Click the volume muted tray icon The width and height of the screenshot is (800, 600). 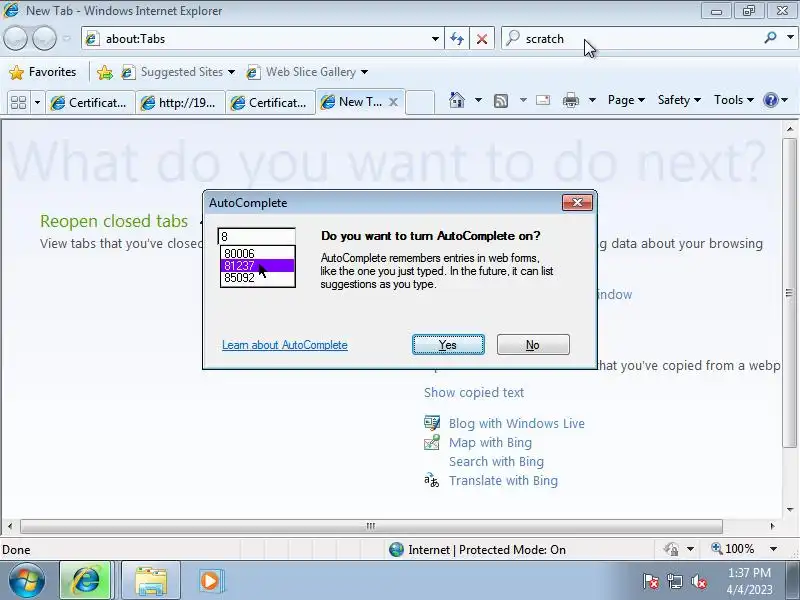(x=698, y=581)
